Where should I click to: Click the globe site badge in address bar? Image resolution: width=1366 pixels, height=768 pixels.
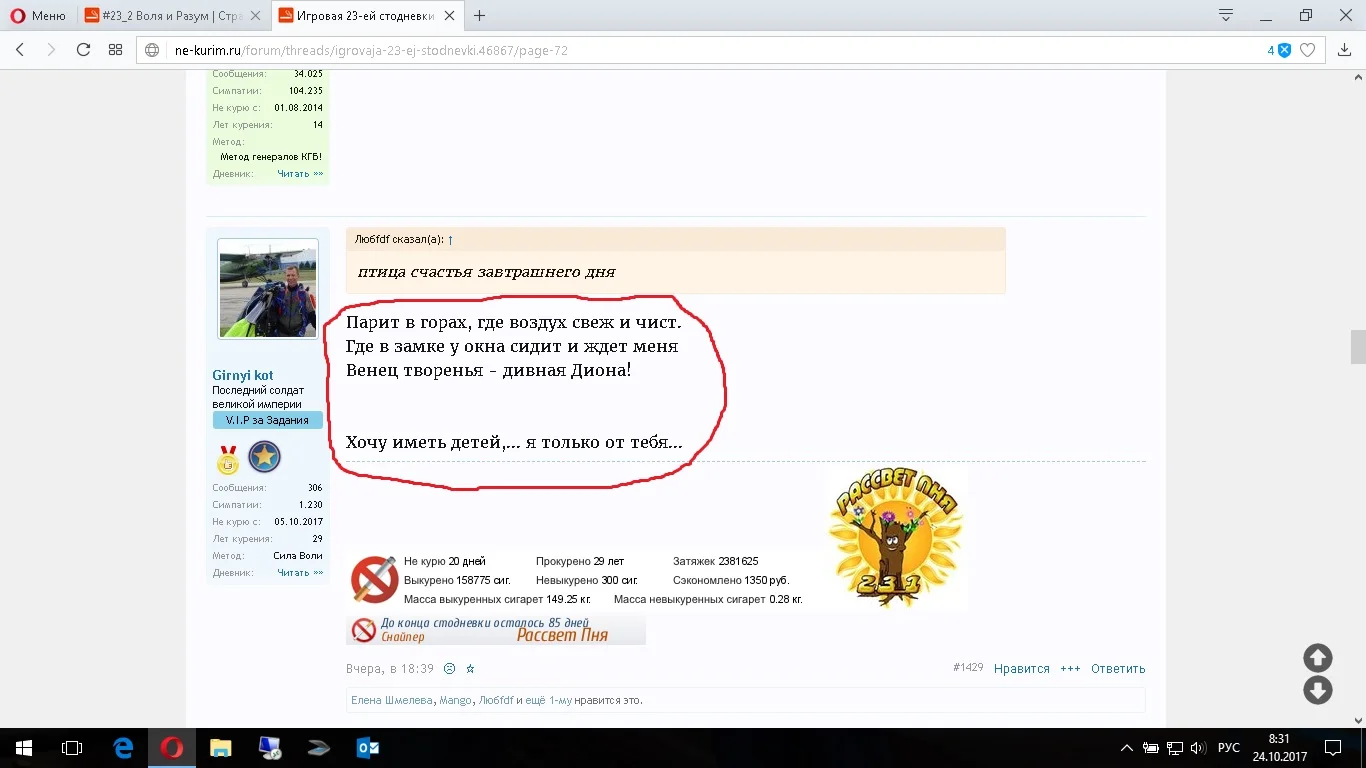point(150,50)
